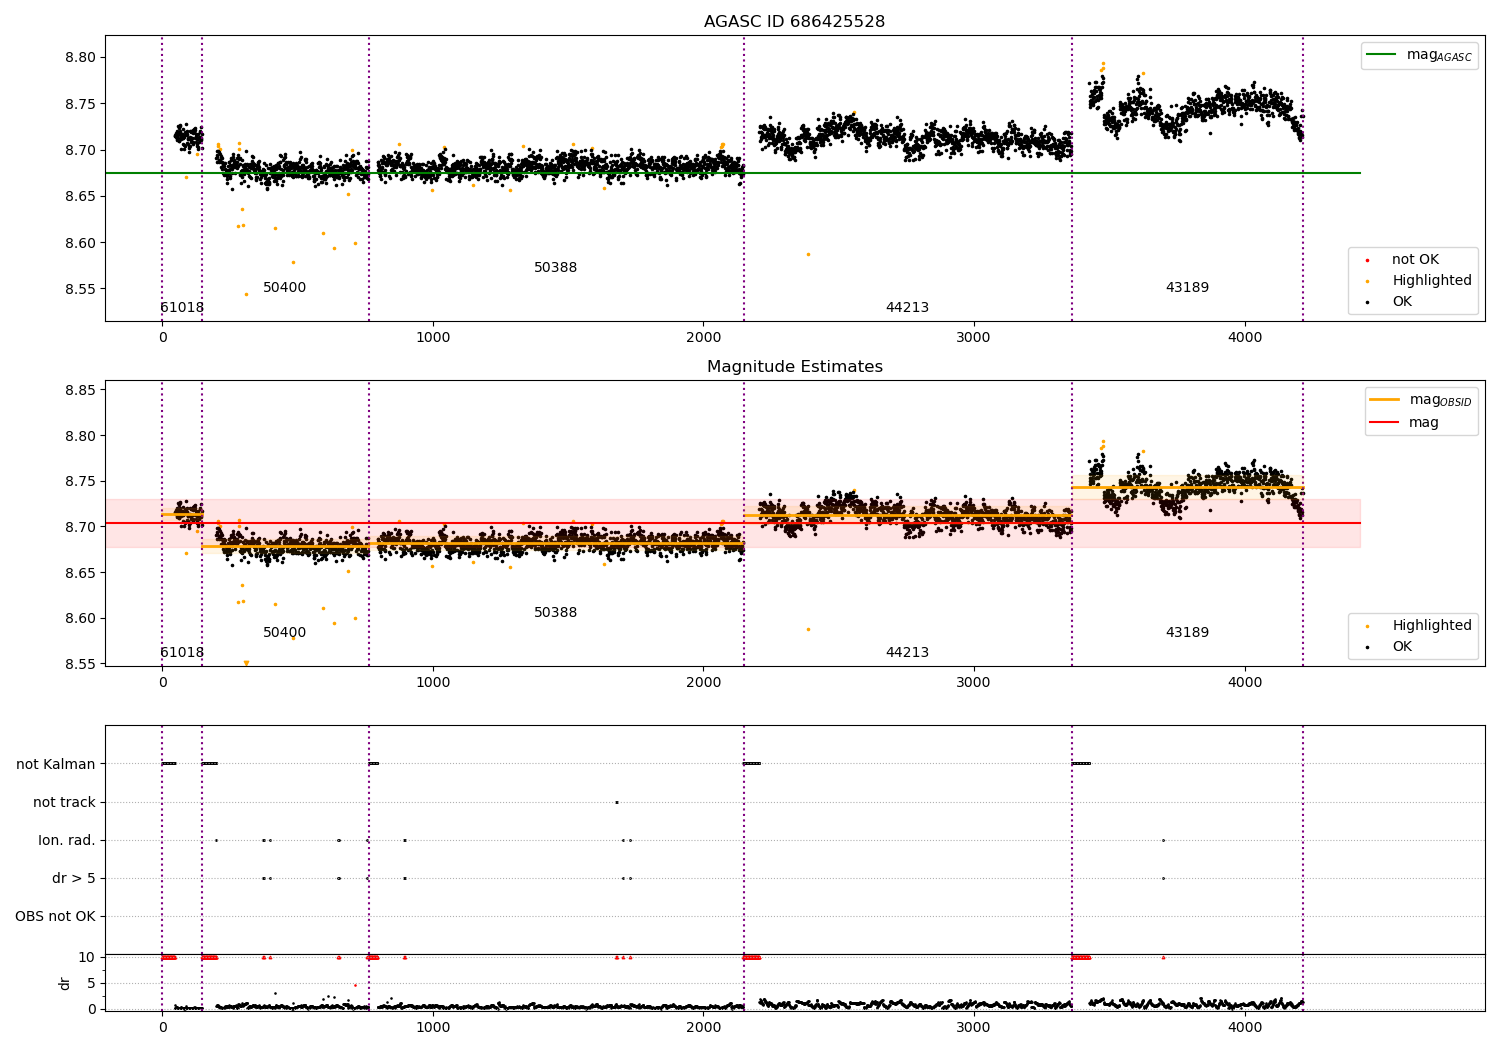Click the lone black marker on "not track" row
The width and height of the screenshot is (1500, 1050).
pyautogui.click(x=617, y=802)
